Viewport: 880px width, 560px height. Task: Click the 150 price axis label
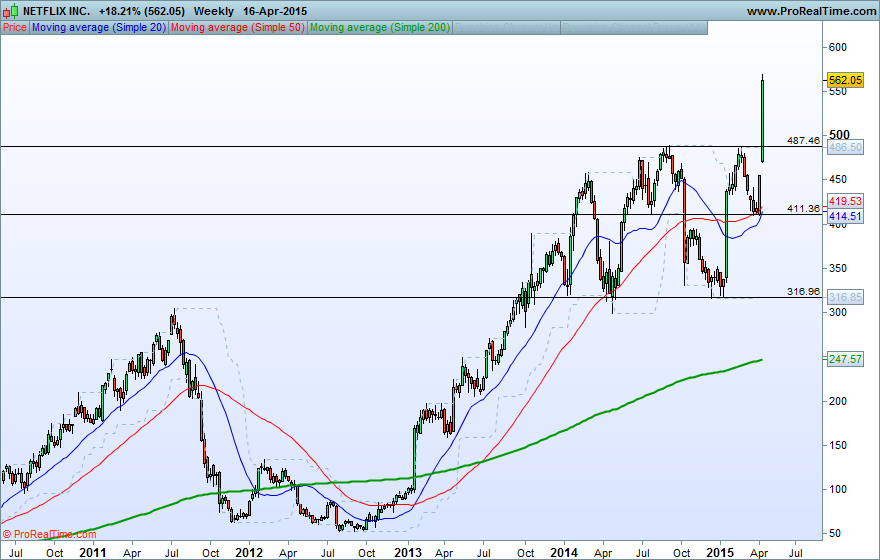[838, 446]
